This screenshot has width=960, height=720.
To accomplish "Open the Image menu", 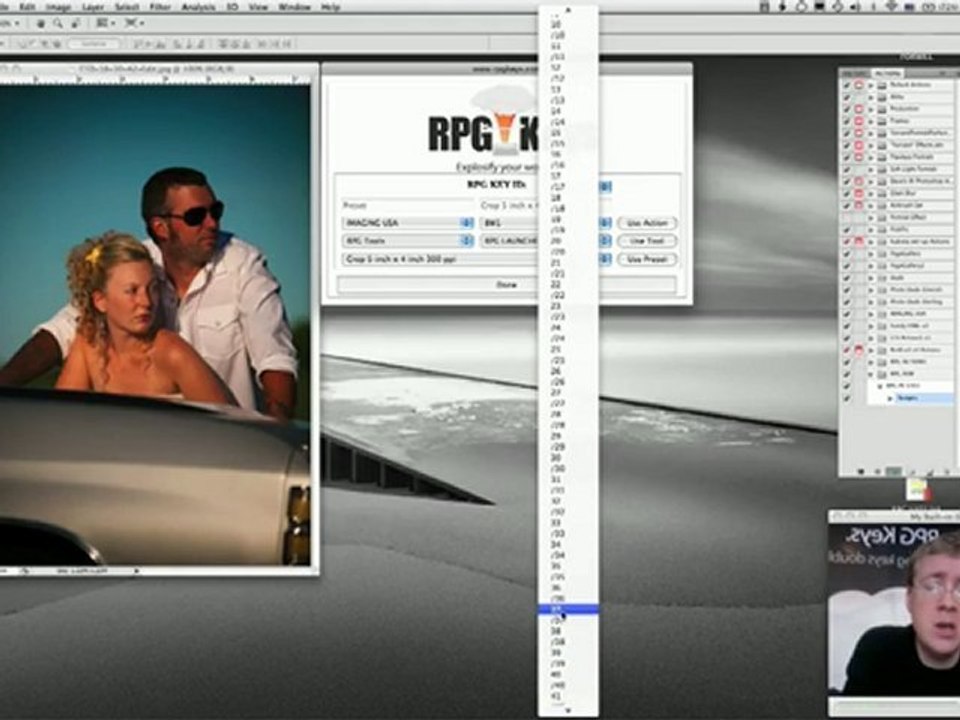I will (x=59, y=7).
